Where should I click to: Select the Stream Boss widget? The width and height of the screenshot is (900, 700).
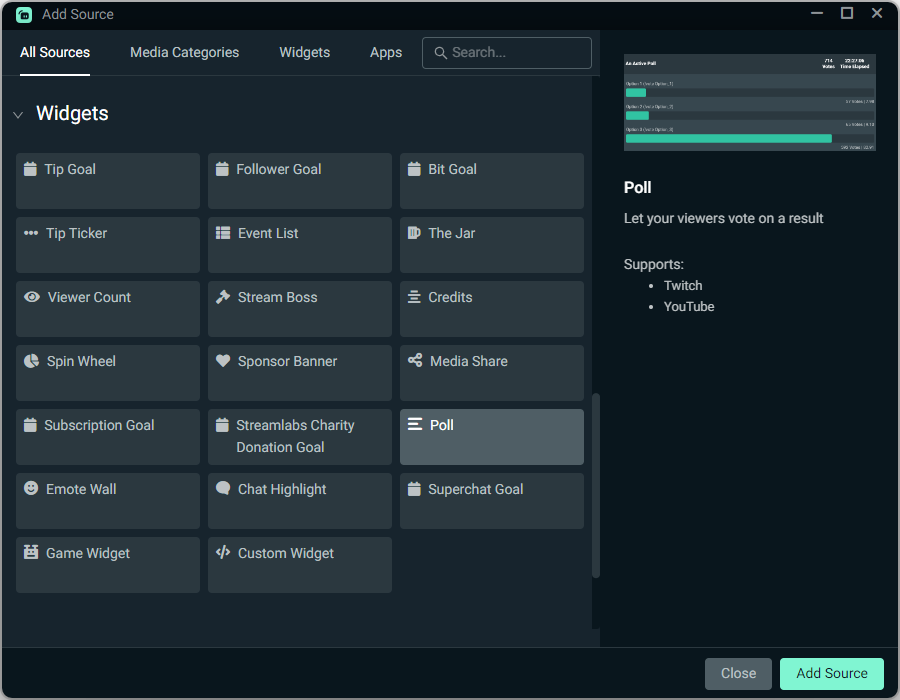299,309
